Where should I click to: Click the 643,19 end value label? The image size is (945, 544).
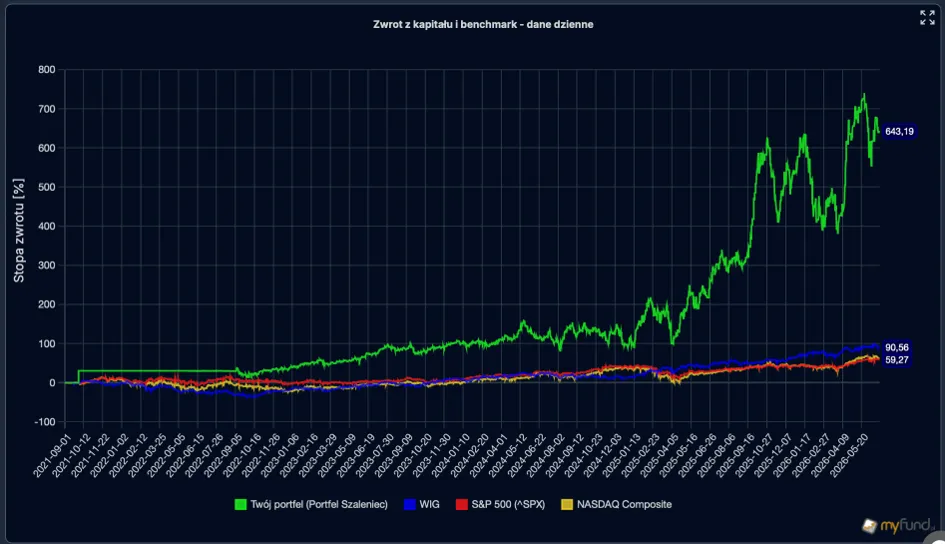coord(899,131)
